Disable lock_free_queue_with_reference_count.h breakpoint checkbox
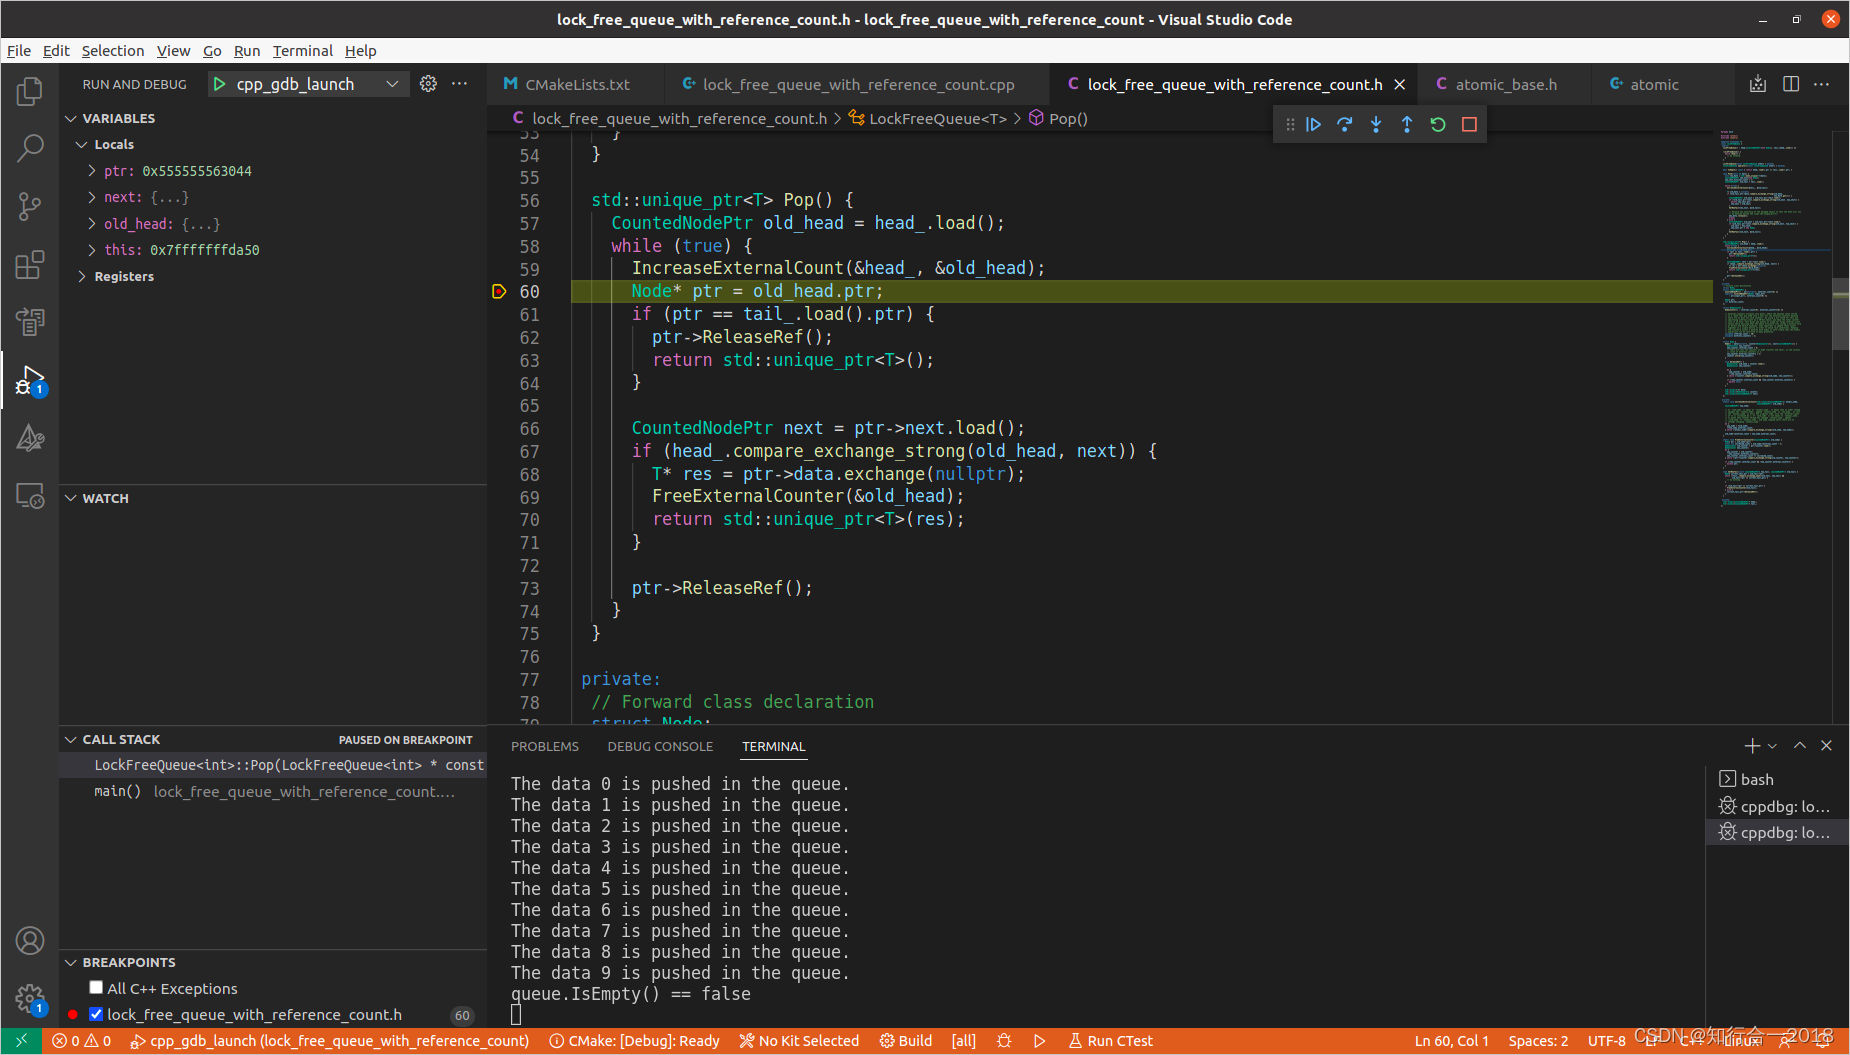The image size is (1850, 1055). pyautogui.click(x=96, y=1014)
